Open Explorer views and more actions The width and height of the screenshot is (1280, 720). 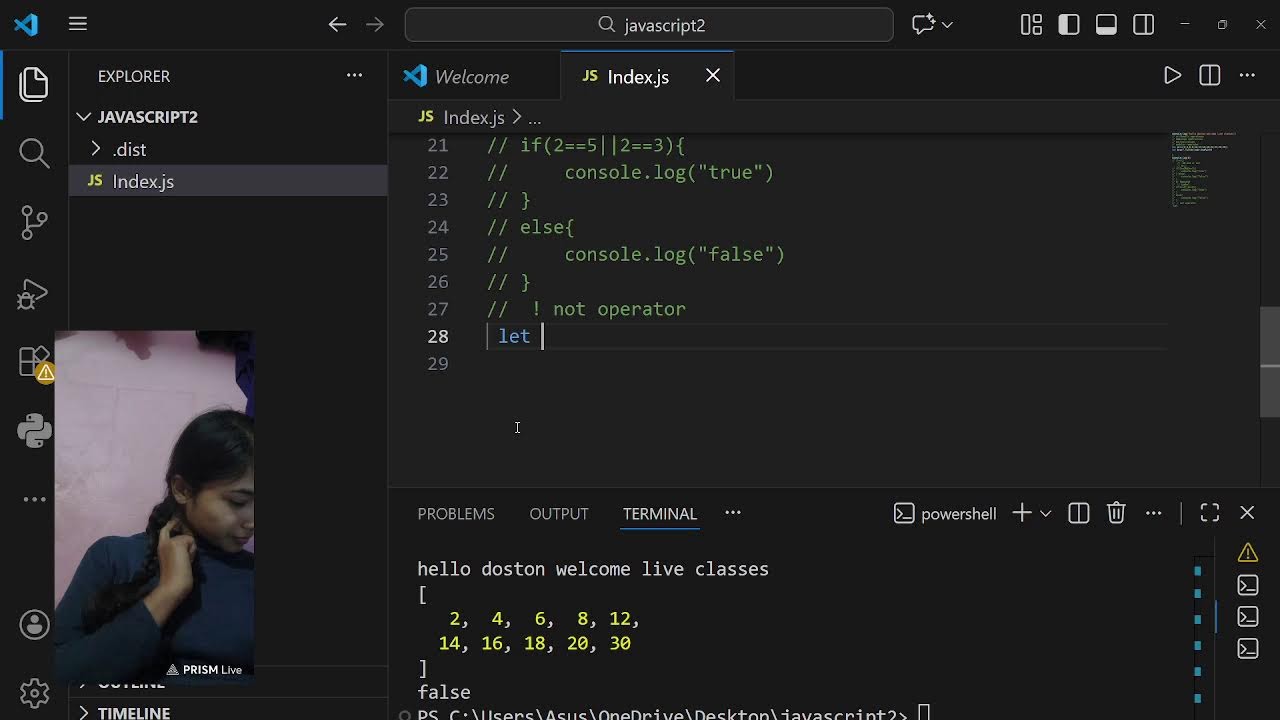tap(354, 76)
